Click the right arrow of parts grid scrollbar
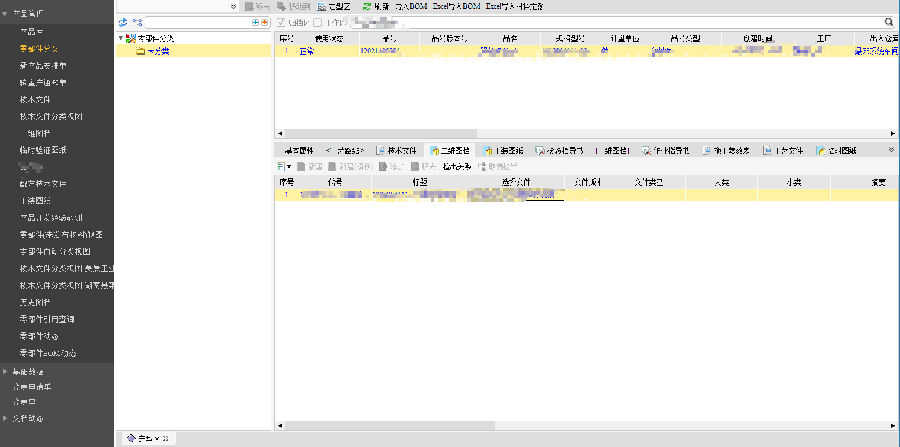Viewport: 900px width, 447px height. click(x=894, y=133)
